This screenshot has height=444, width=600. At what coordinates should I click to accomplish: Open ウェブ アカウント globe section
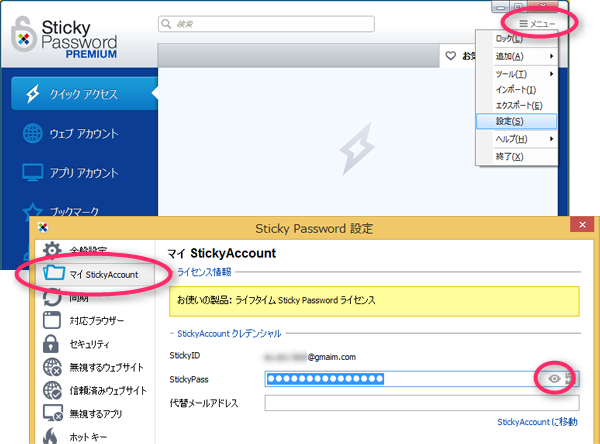point(71,134)
